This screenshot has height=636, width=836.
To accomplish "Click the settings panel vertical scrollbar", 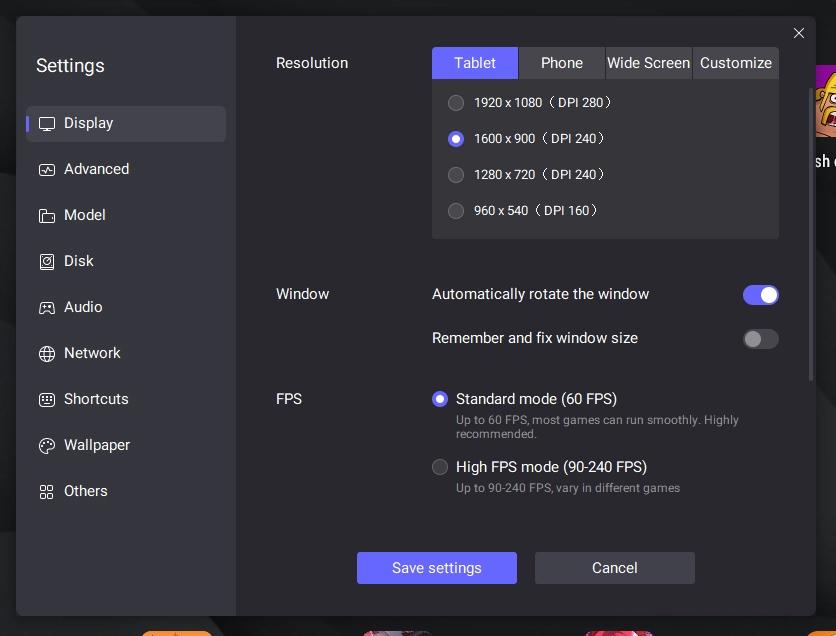I will coord(811,233).
